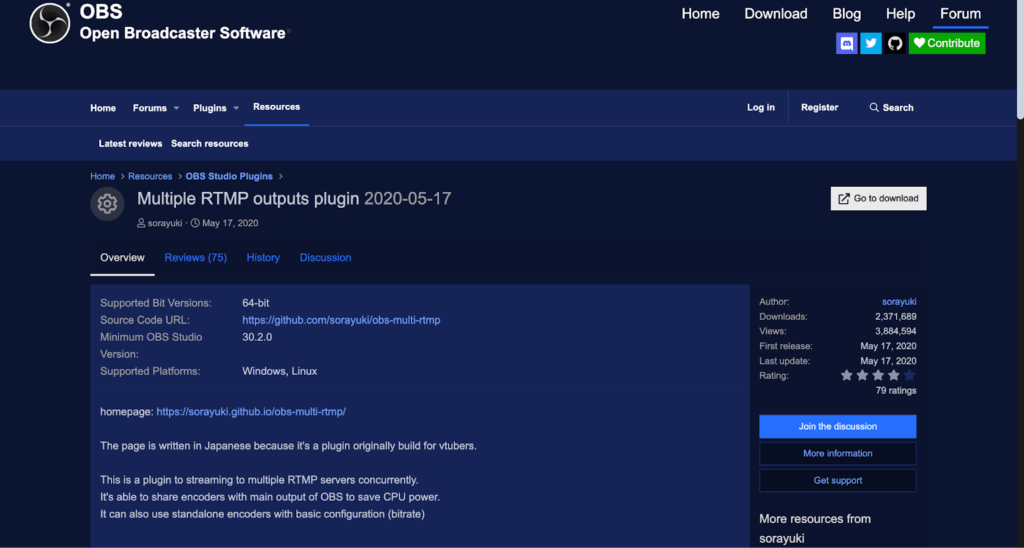
Task: Open the sorayuki.github.io homepage link
Action: click(250, 411)
